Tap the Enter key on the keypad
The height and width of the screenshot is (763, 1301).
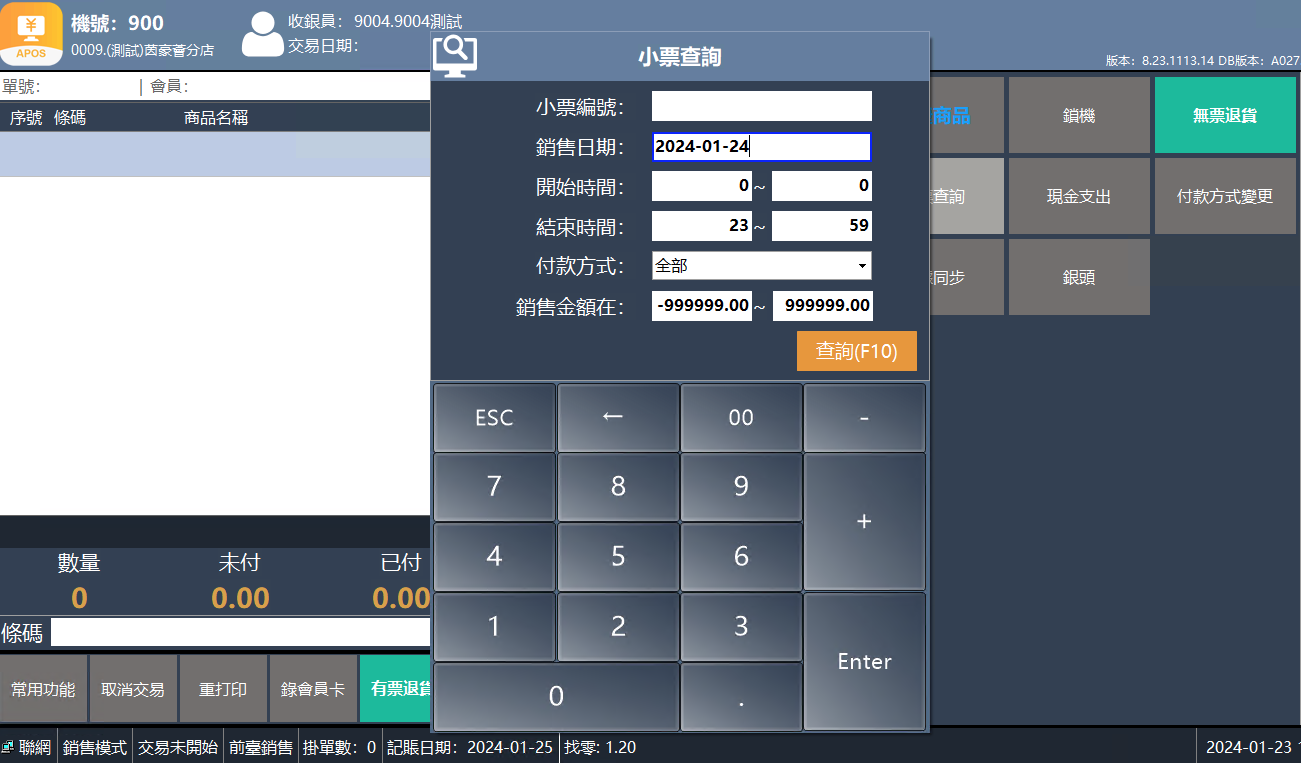pyautogui.click(x=865, y=661)
